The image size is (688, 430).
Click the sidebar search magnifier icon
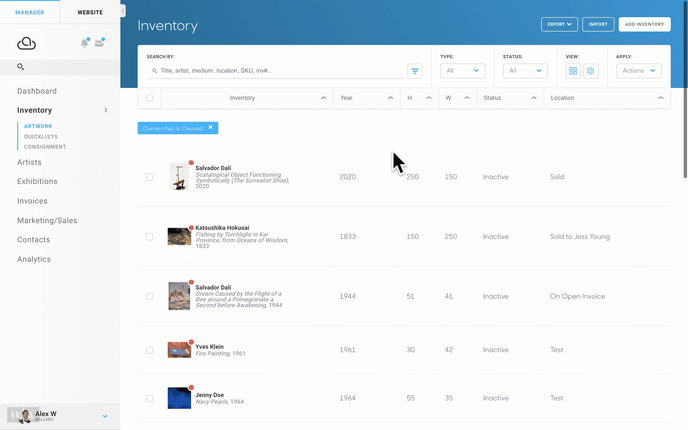click(20, 67)
